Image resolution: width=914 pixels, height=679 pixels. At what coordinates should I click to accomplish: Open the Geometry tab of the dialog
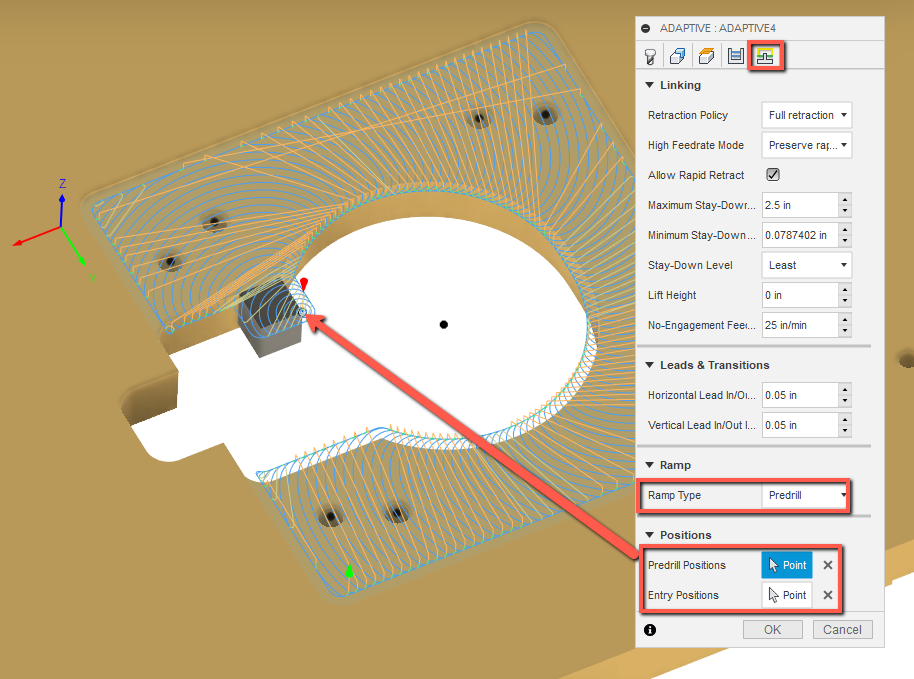click(x=677, y=55)
